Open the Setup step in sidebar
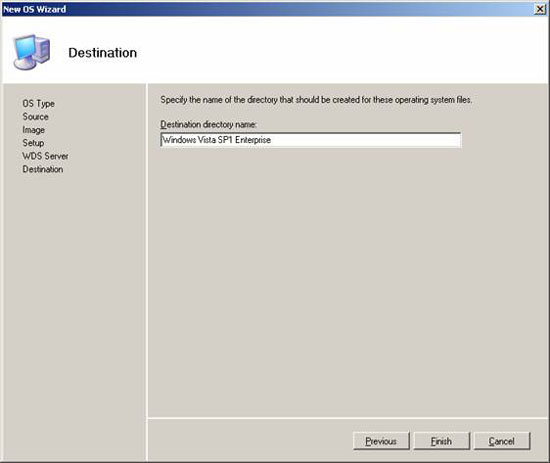This screenshot has width=550, height=463. tap(33, 143)
